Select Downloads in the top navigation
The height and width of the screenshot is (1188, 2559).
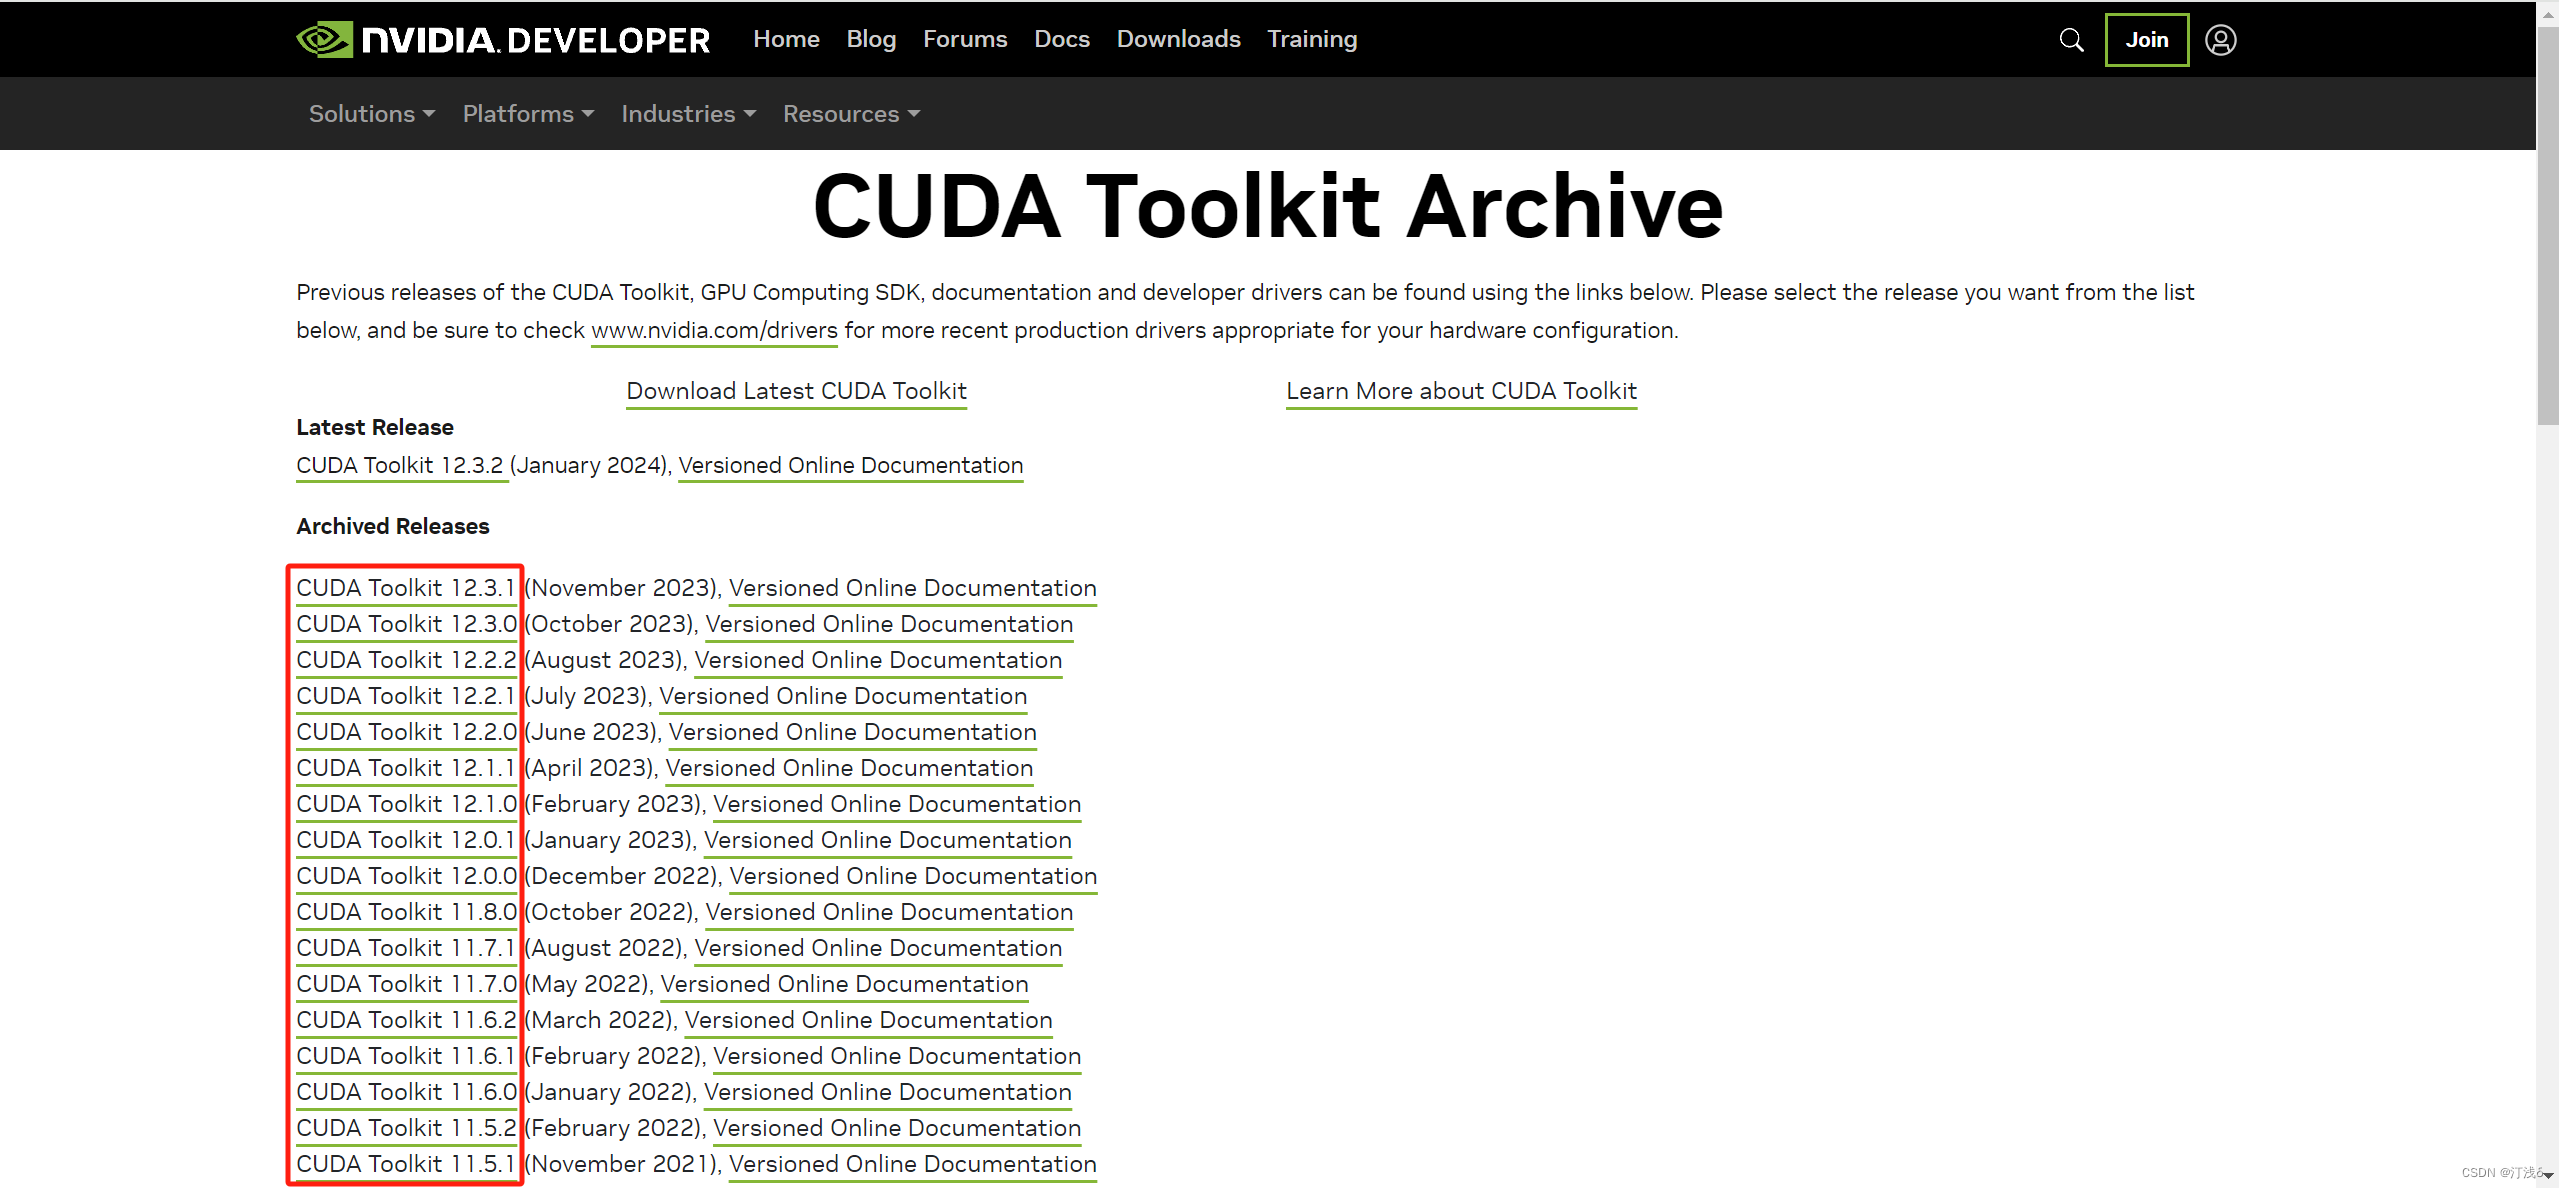point(1178,39)
